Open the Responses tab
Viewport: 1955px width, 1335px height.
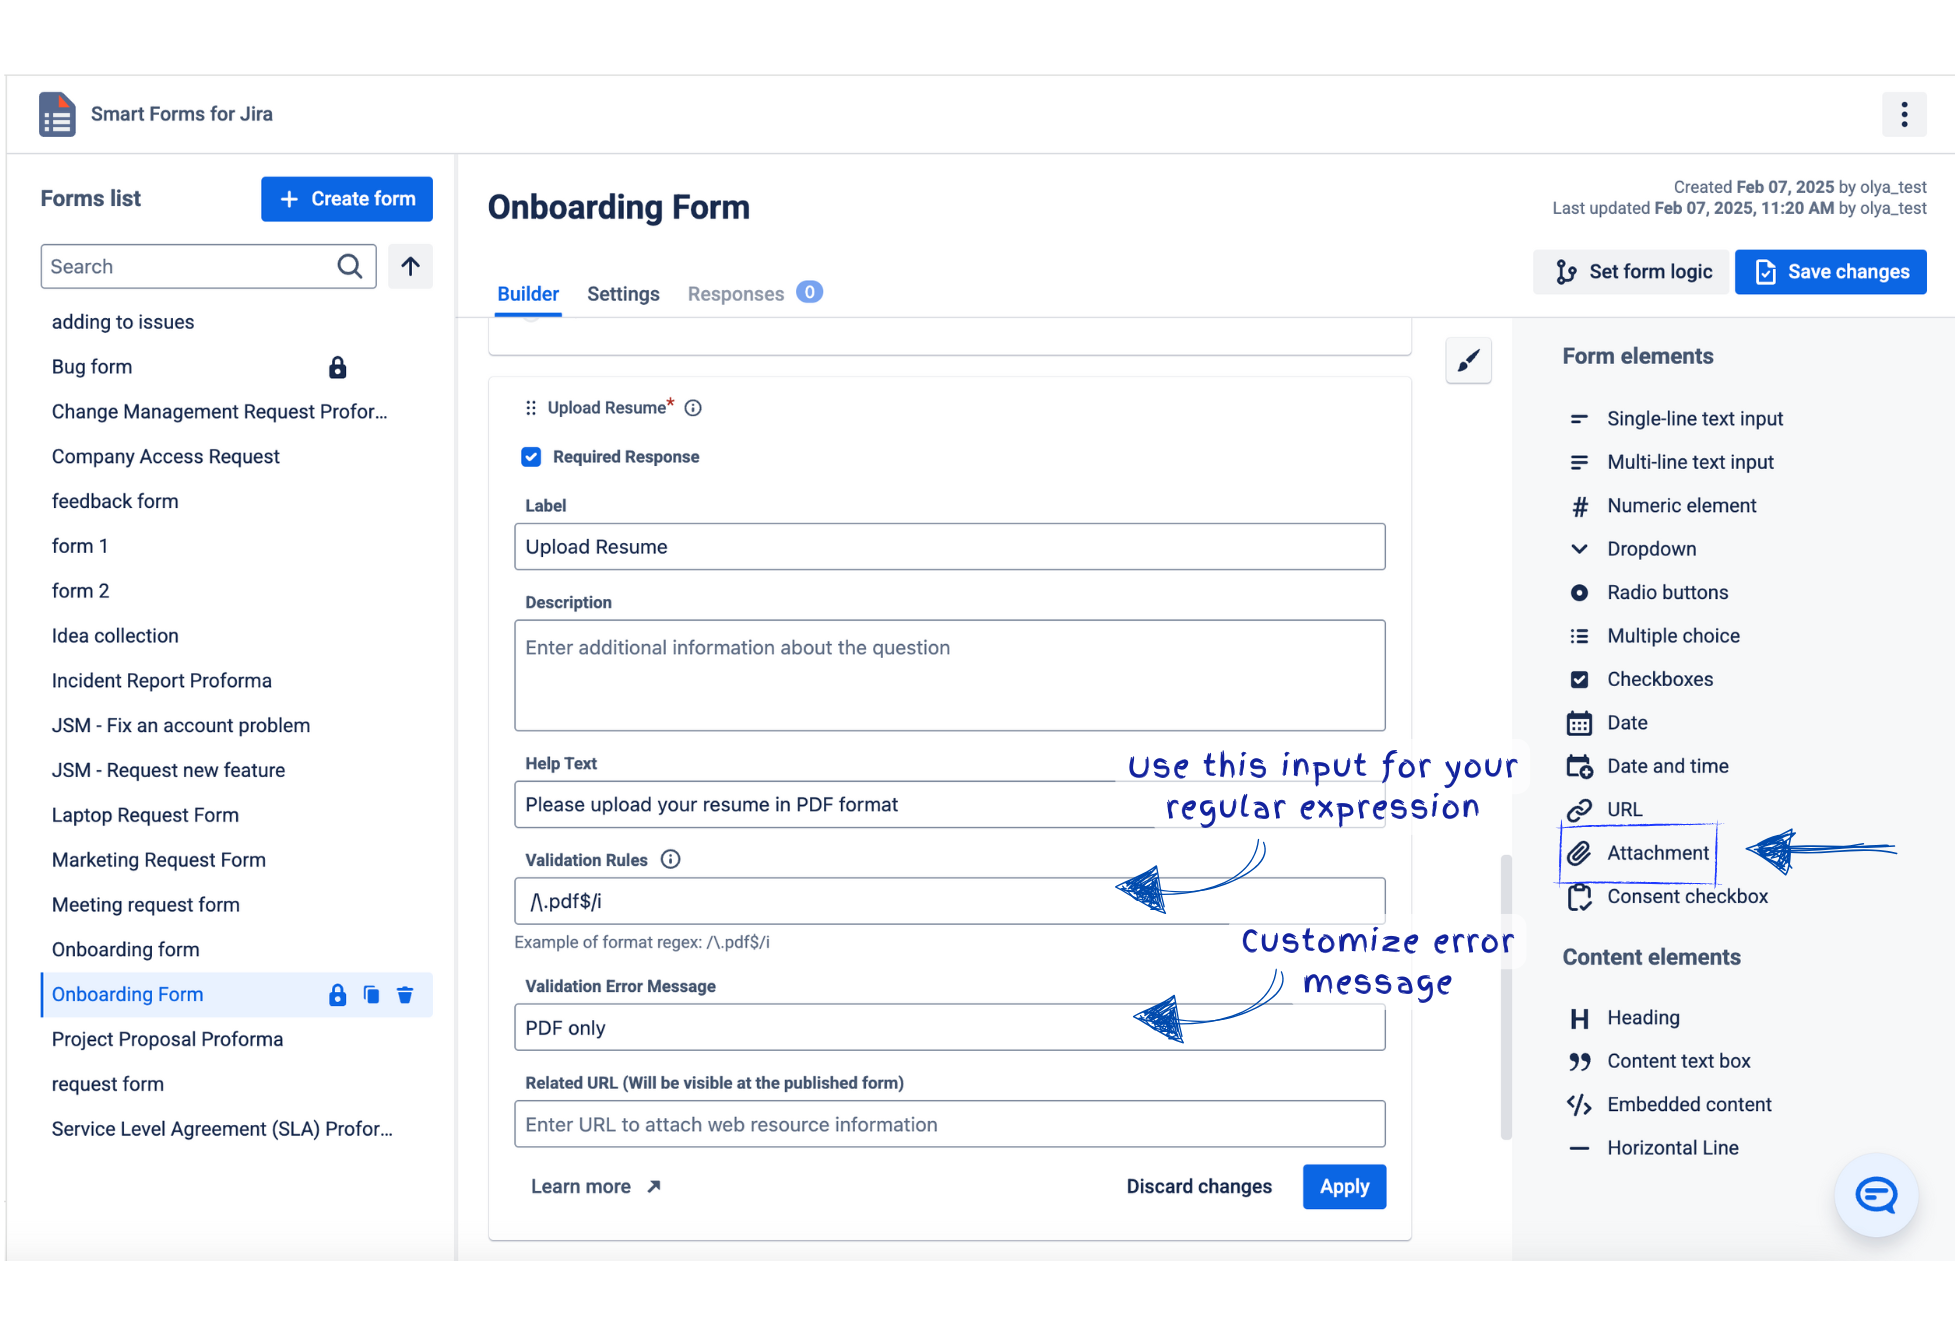click(736, 294)
